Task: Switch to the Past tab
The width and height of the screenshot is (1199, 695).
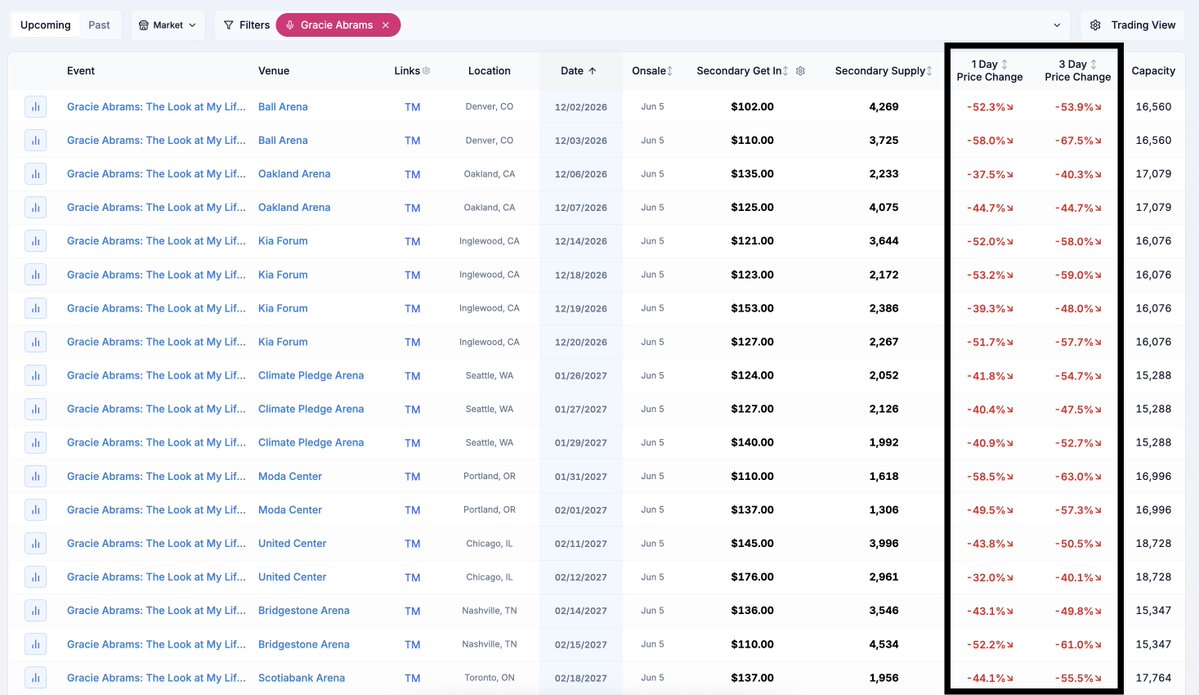Action: click(x=99, y=25)
